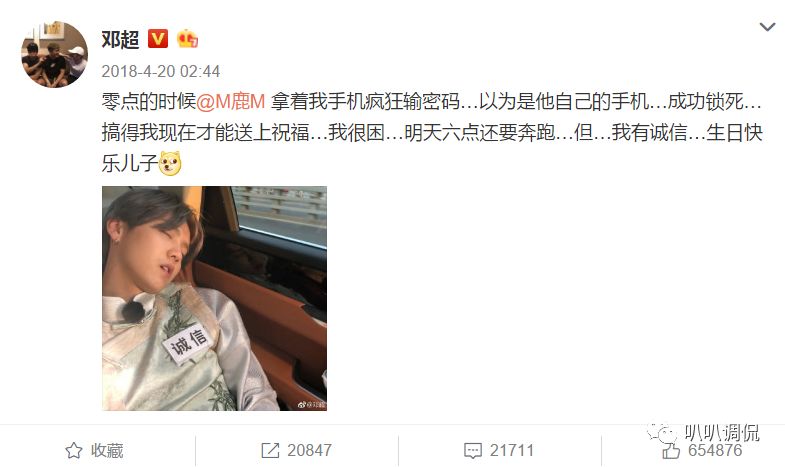
Task: Open comments count 21711
Action: point(512,450)
